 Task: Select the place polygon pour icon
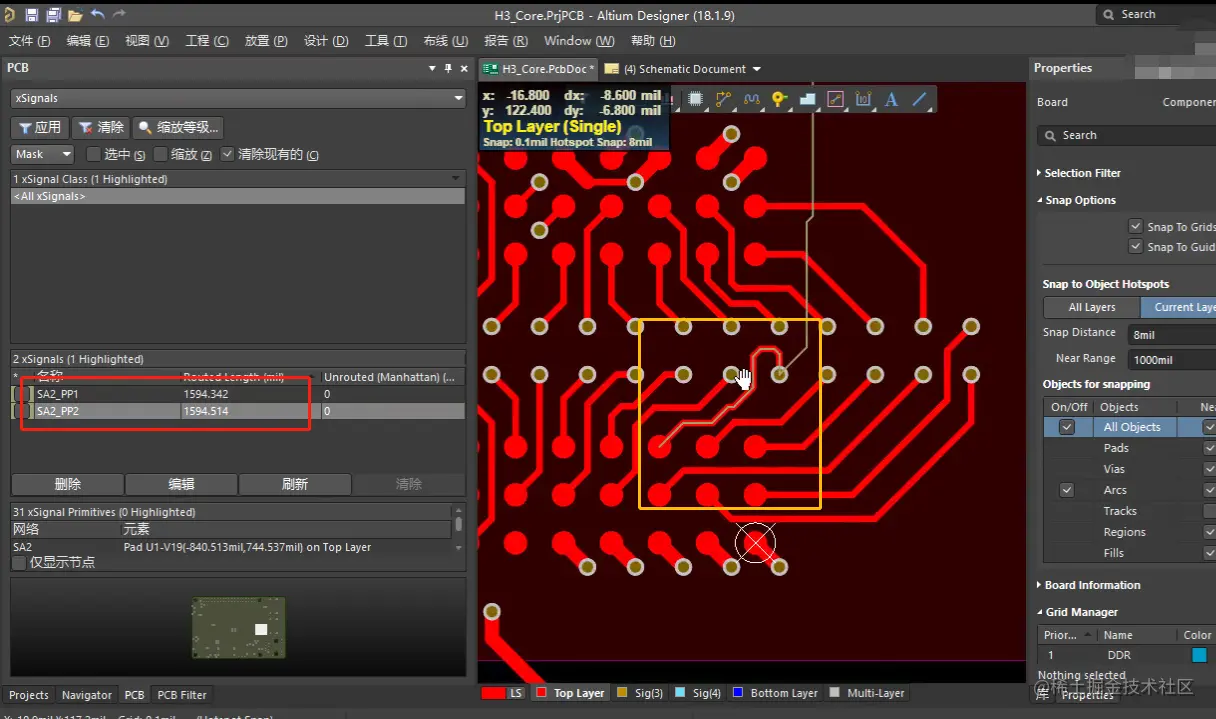click(808, 99)
